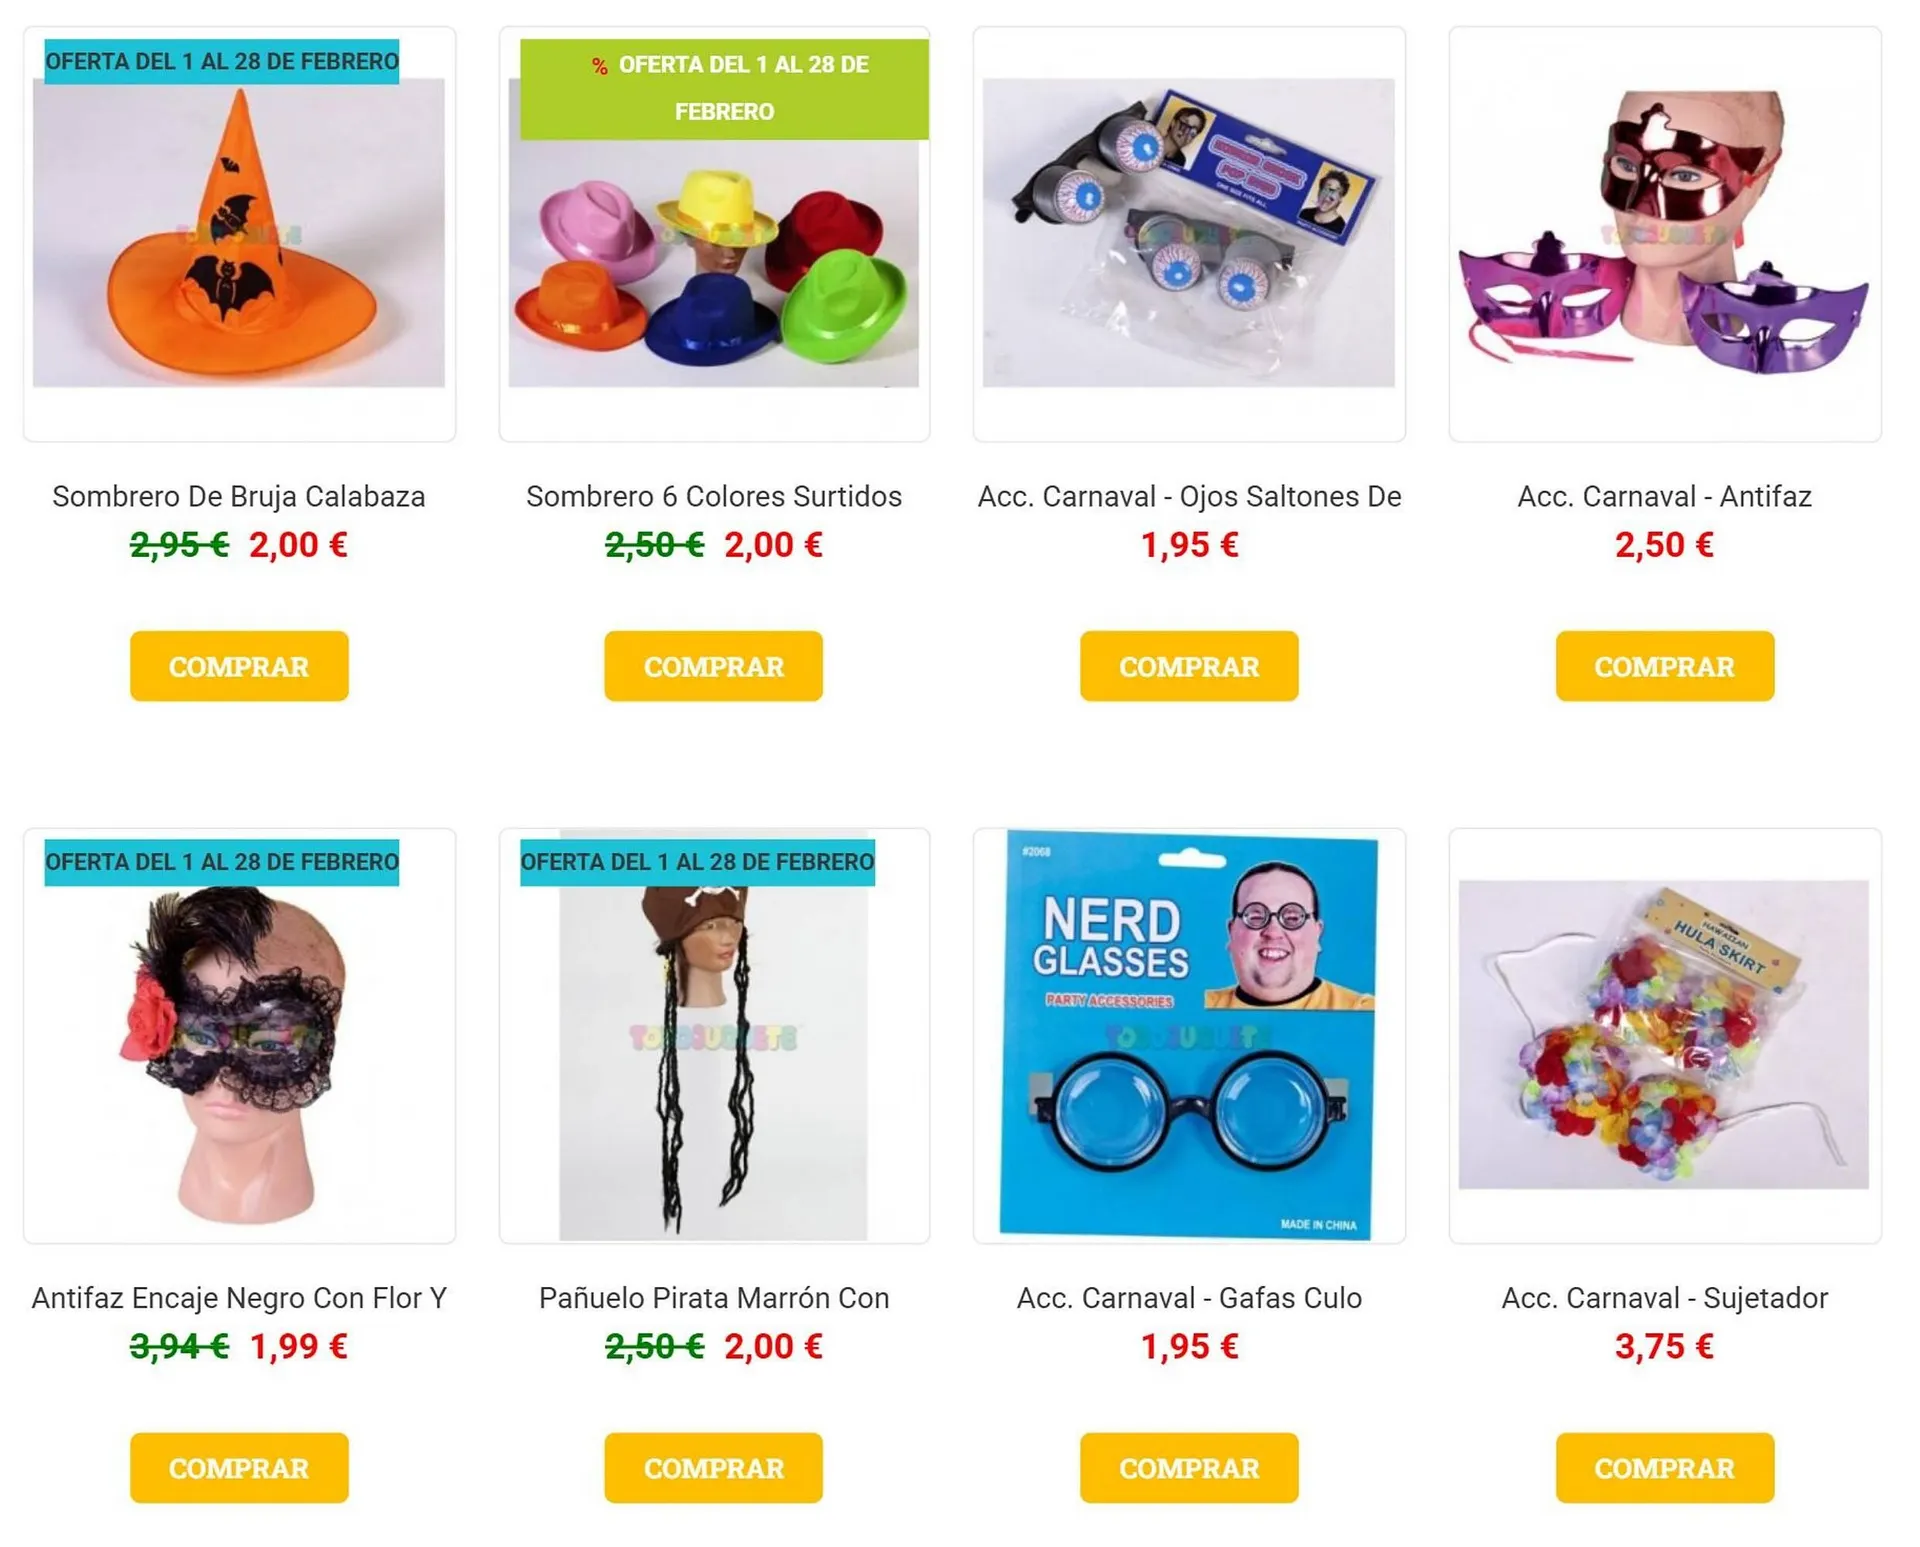The width and height of the screenshot is (1920, 1547).
Task: Click Comprar under Acc. Carnaval - Sujetador
Action: 1665,1468
